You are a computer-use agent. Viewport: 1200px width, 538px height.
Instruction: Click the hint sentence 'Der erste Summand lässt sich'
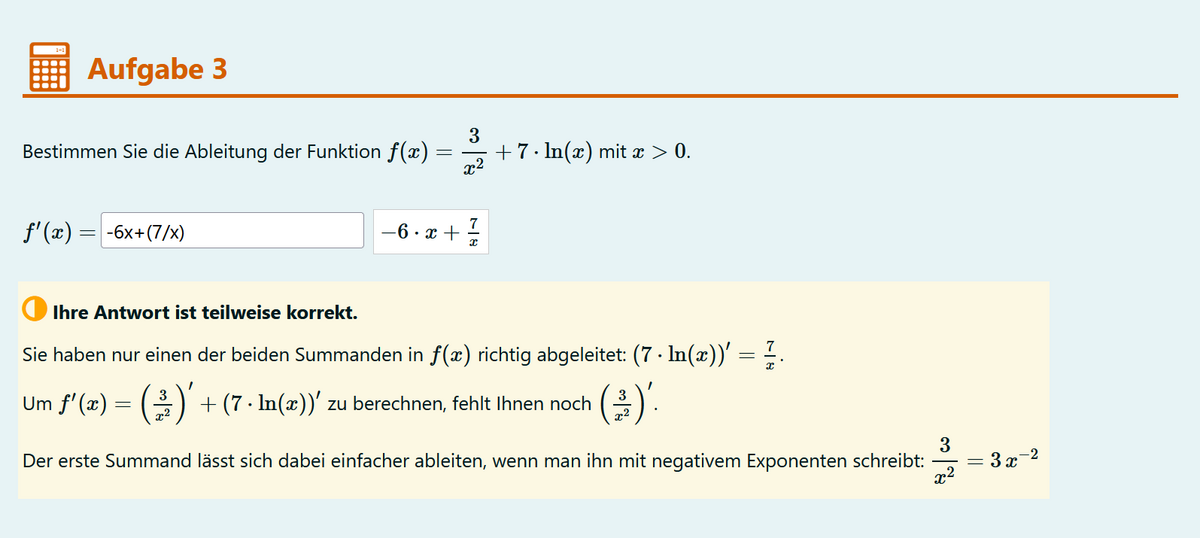pos(151,462)
